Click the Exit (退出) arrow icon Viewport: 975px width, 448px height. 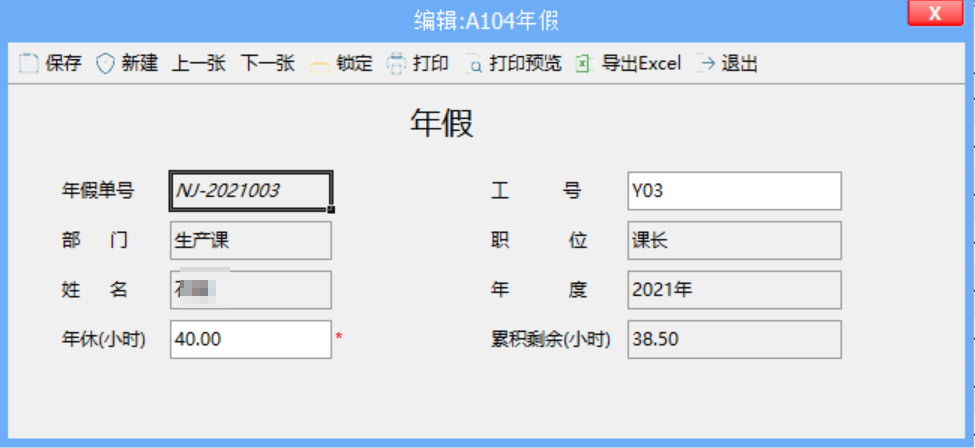point(705,63)
